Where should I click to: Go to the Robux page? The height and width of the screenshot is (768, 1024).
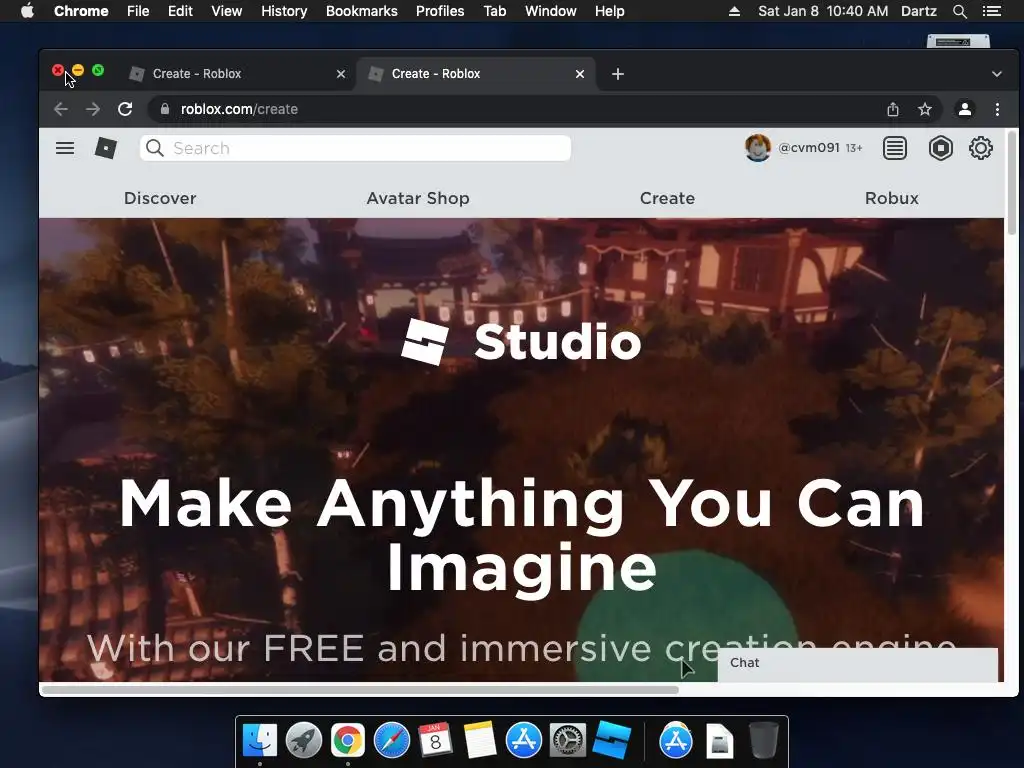(x=891, y=198)
